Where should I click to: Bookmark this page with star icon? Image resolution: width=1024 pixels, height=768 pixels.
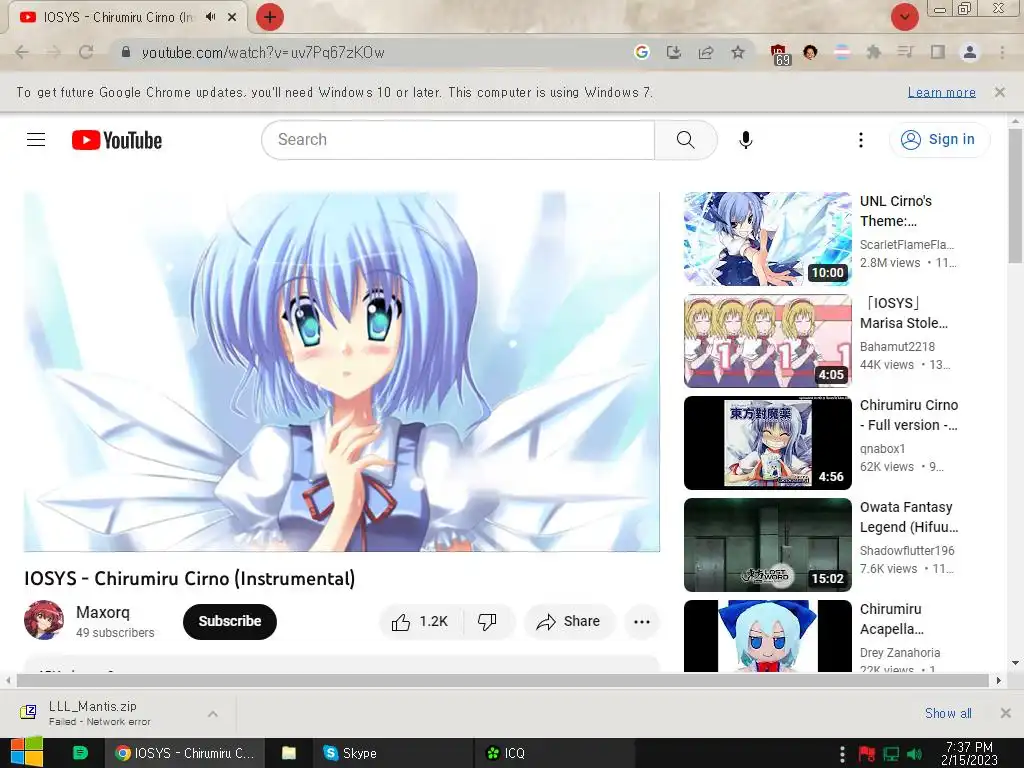coord(737,52)
